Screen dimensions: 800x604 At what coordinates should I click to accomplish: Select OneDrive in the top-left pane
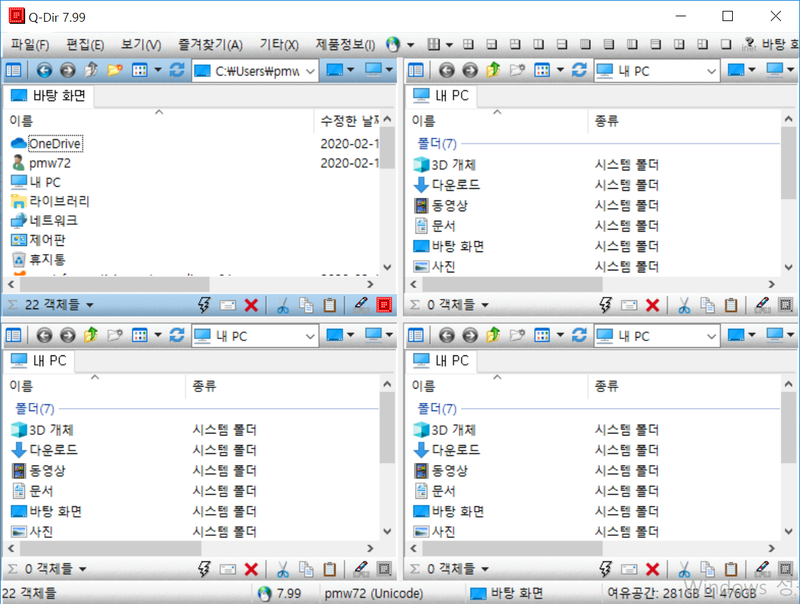pos(55,144)
